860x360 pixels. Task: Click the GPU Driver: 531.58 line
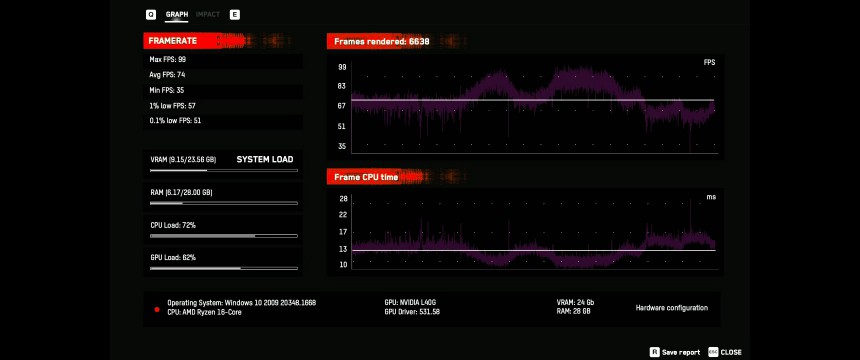coord(412,312)
